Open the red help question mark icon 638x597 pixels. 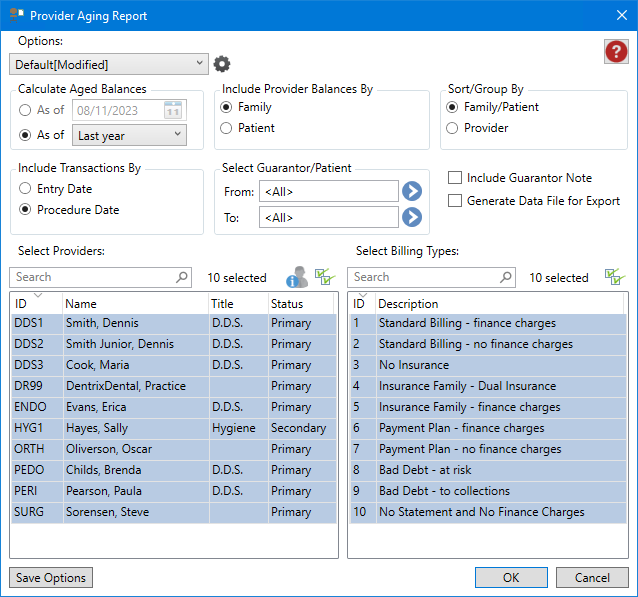point(616,52)
